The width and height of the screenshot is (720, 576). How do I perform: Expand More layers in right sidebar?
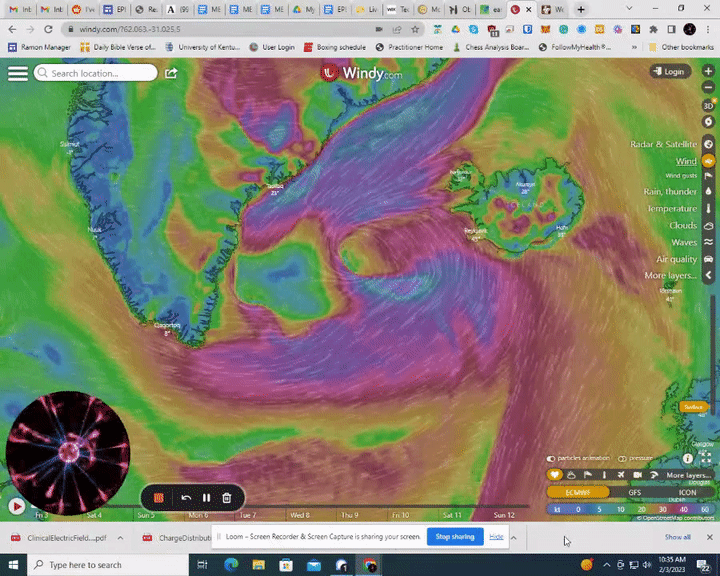(x=670, y=275)
